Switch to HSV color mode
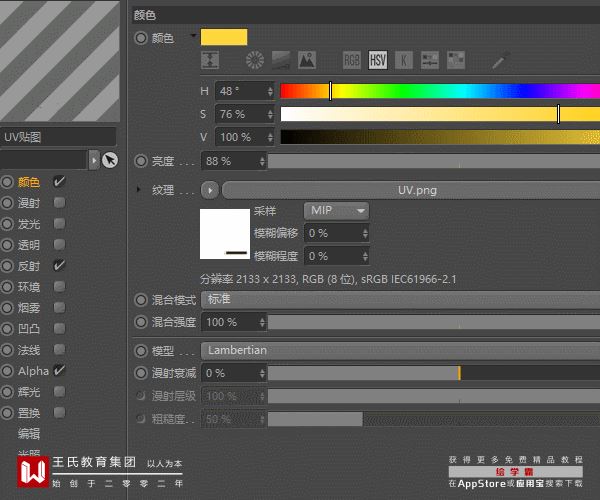The height and width of the screenshot is (500, 600). tap(378, 60)
